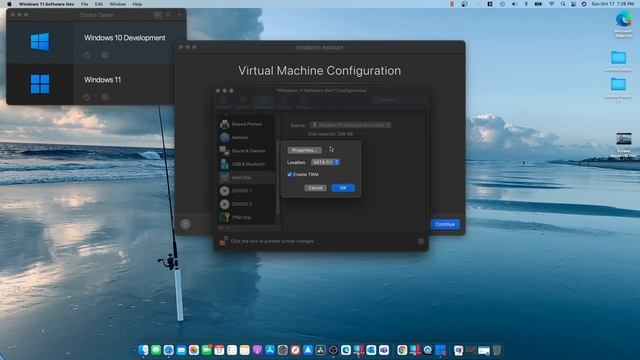Click the power icon for Windows 11
The width and height of the screenshot is (640, 360).
click(87, 97)
